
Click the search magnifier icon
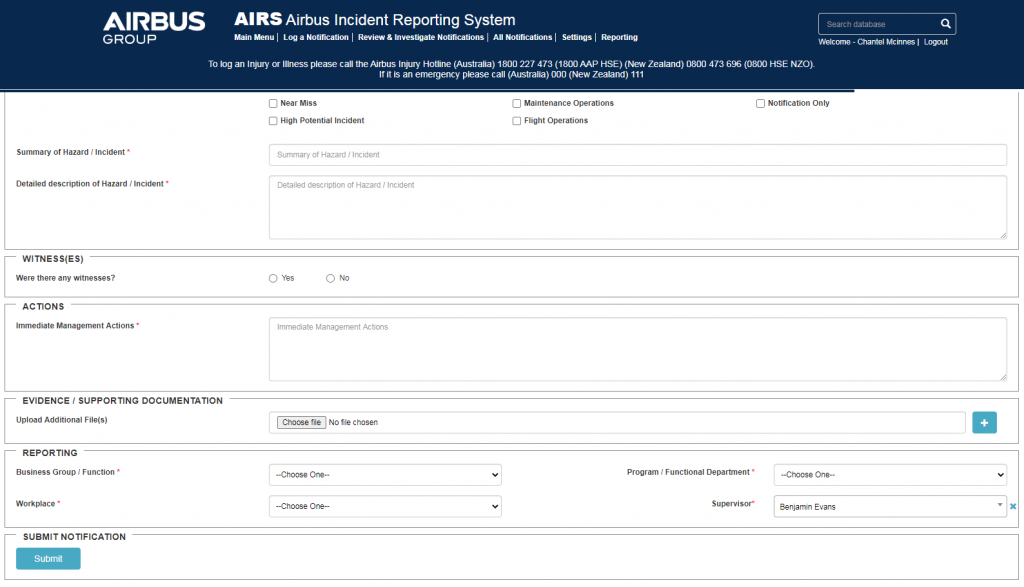945,24
